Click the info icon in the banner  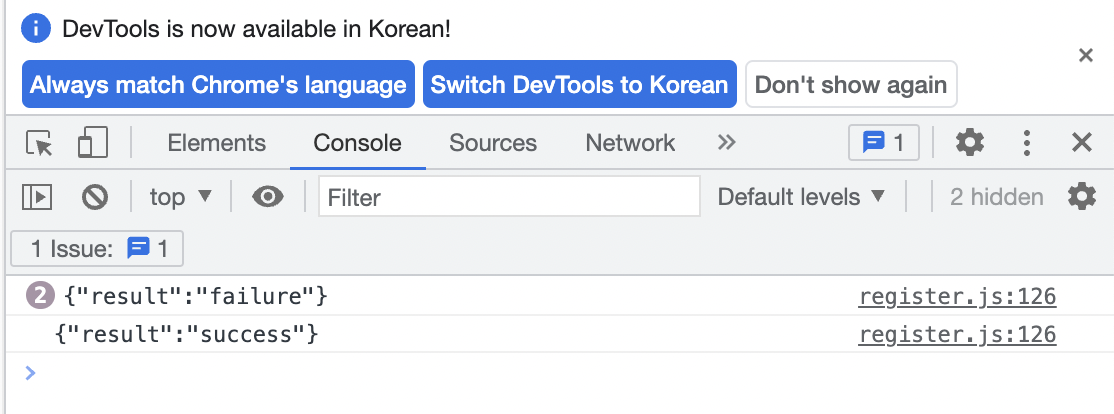click(x=36, y=28)
